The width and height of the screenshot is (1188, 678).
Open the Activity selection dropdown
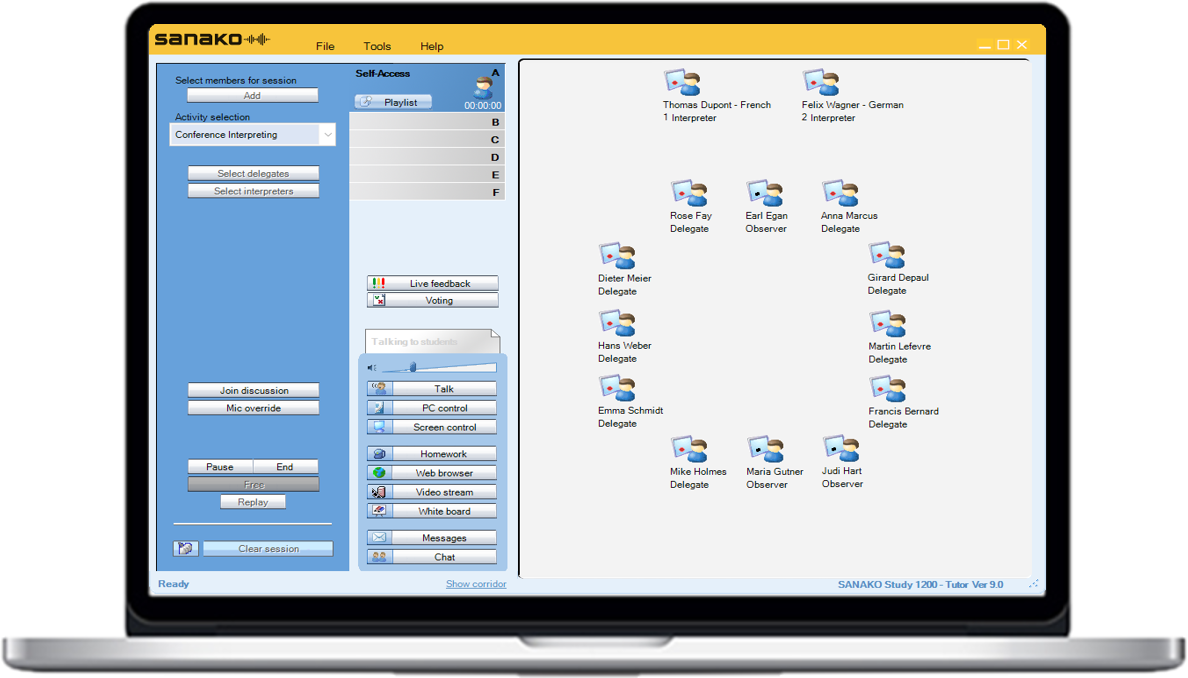click(x=327, y=135)
